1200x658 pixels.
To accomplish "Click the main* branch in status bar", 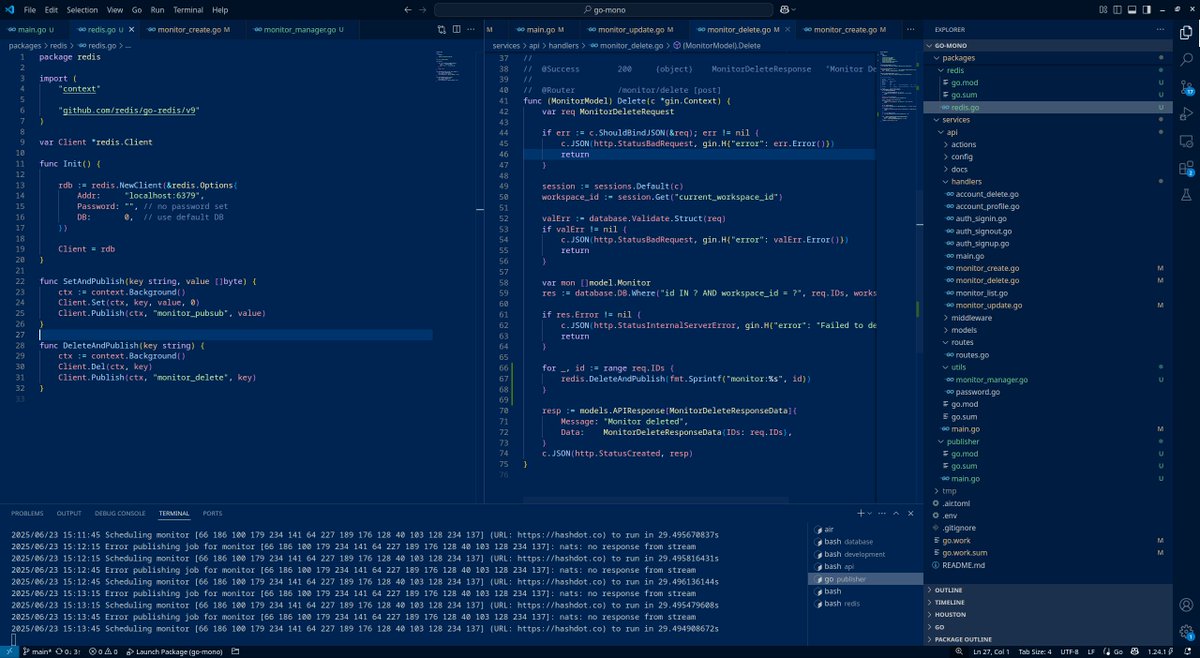I will point(38,651).
